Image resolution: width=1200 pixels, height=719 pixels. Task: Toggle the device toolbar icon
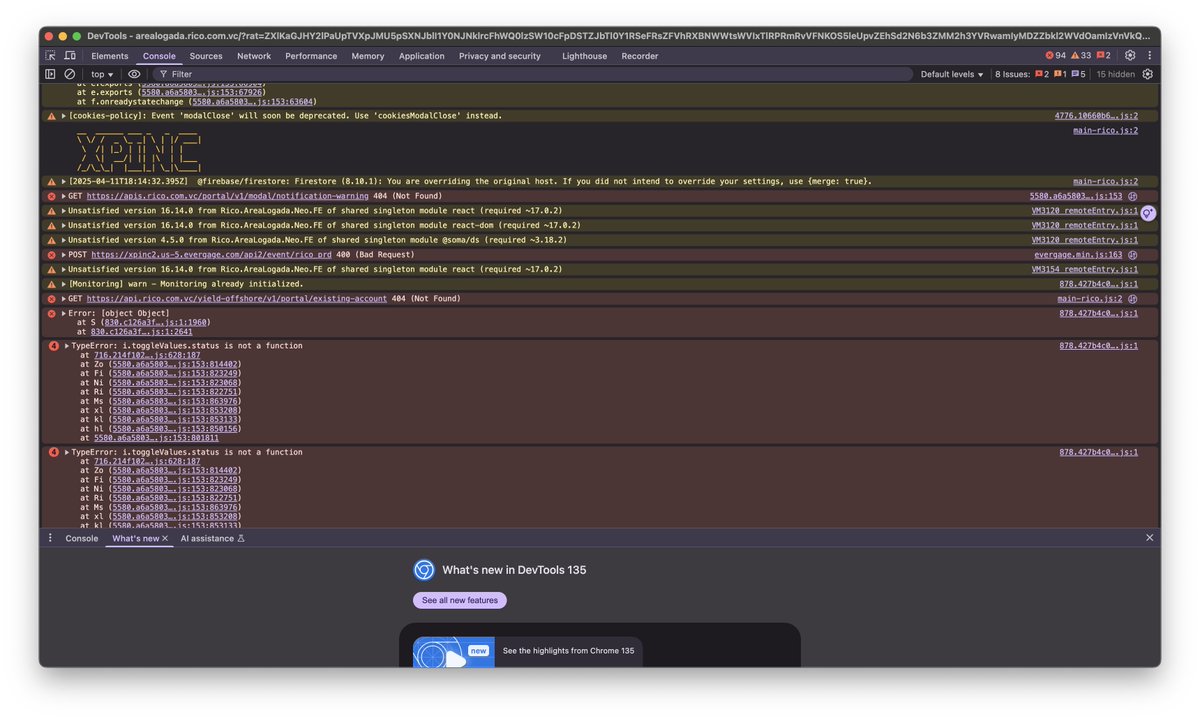coord(70,56)
